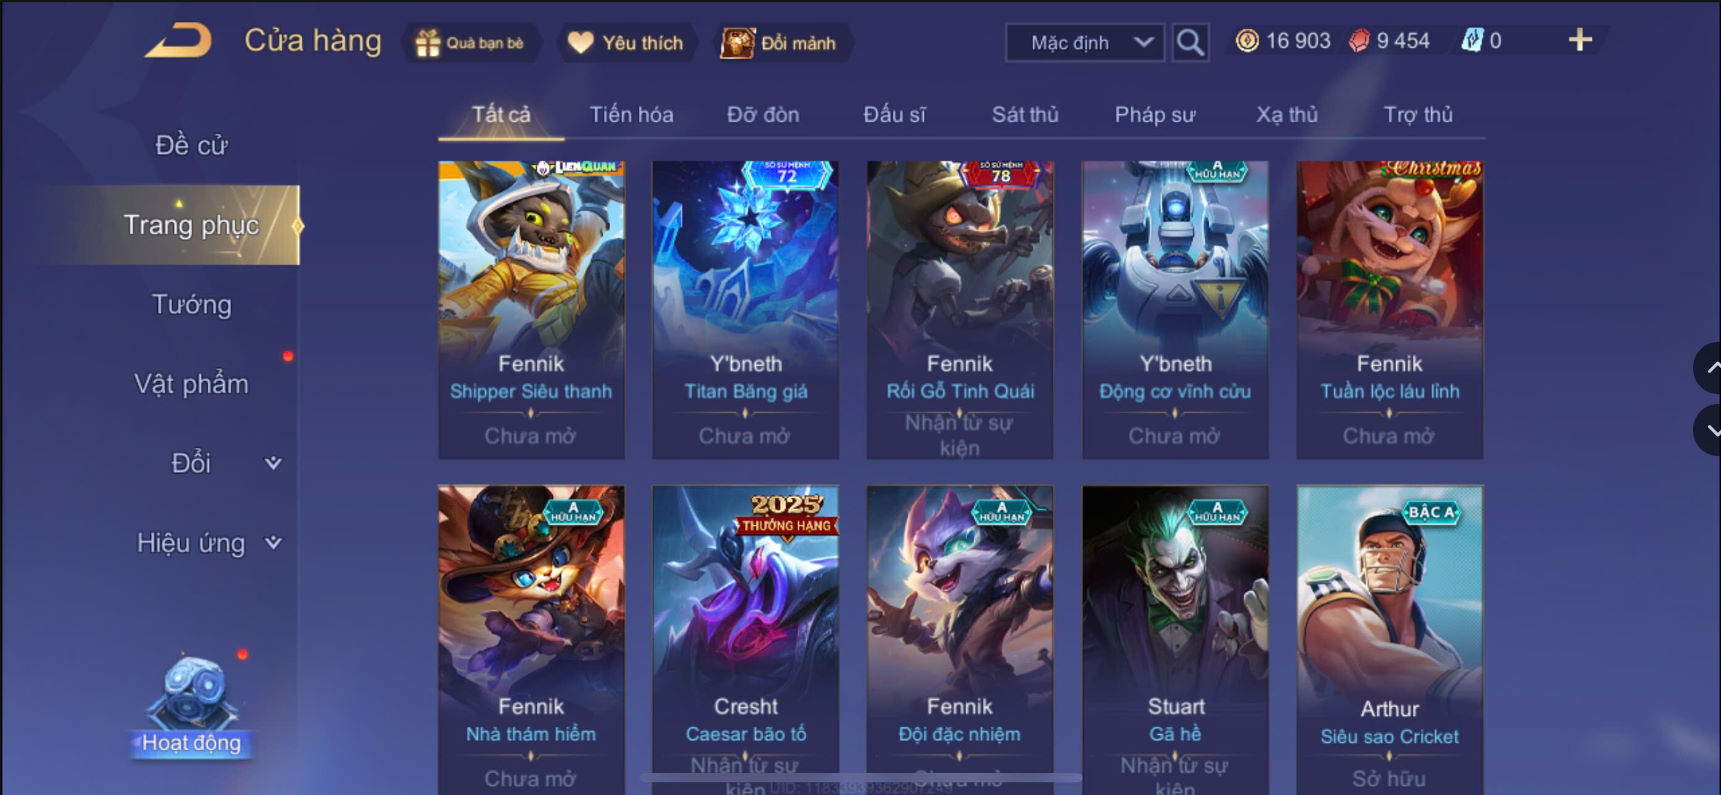Switch to the Sát thủ tab
This screenshot has width=1721, height=795.
(x=1025, y=114)
